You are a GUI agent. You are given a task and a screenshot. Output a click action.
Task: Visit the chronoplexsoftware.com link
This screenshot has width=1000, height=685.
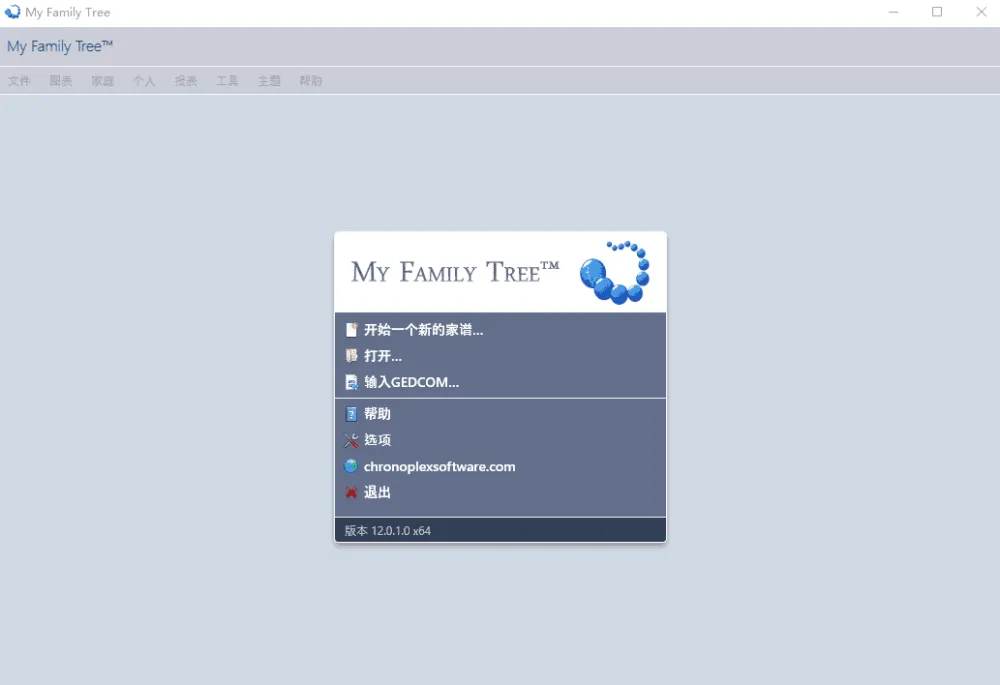point(440,466)
